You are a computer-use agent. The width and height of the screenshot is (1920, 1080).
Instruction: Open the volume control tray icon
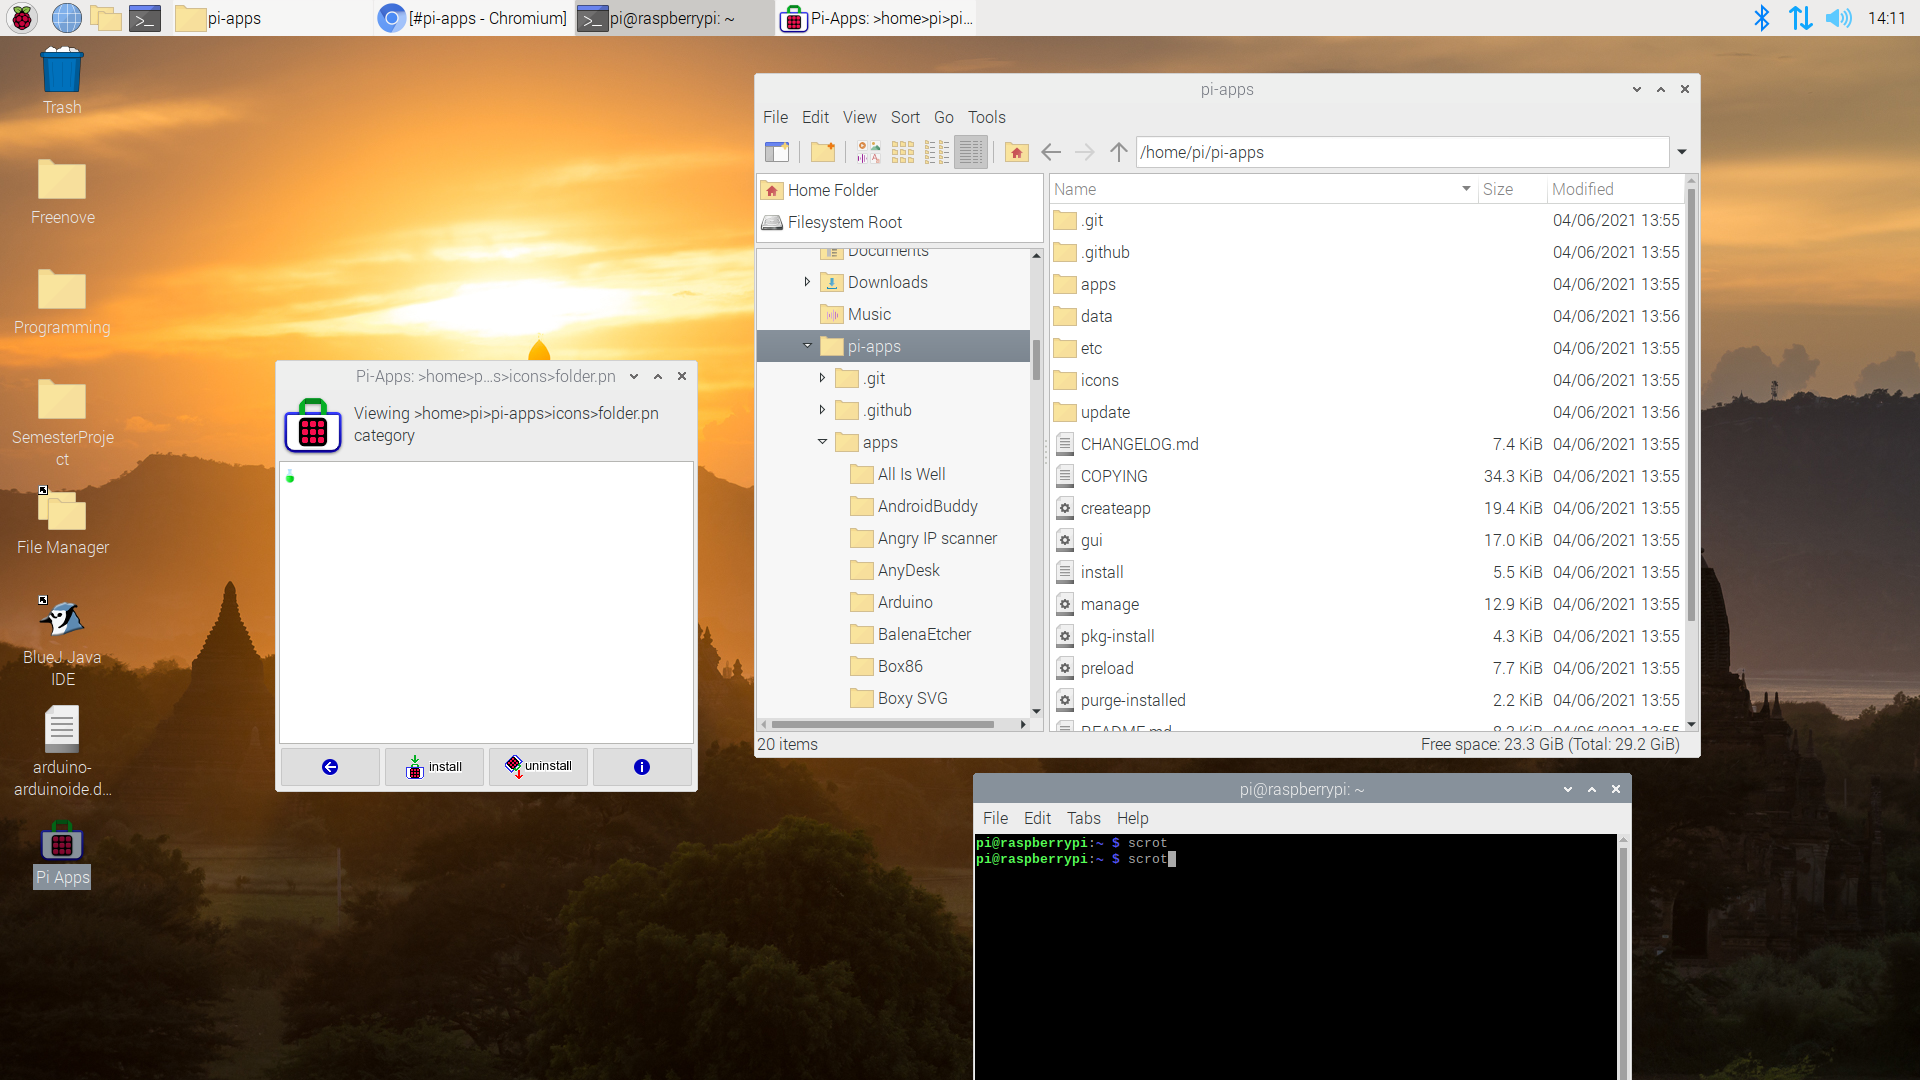pos(1838,18)
